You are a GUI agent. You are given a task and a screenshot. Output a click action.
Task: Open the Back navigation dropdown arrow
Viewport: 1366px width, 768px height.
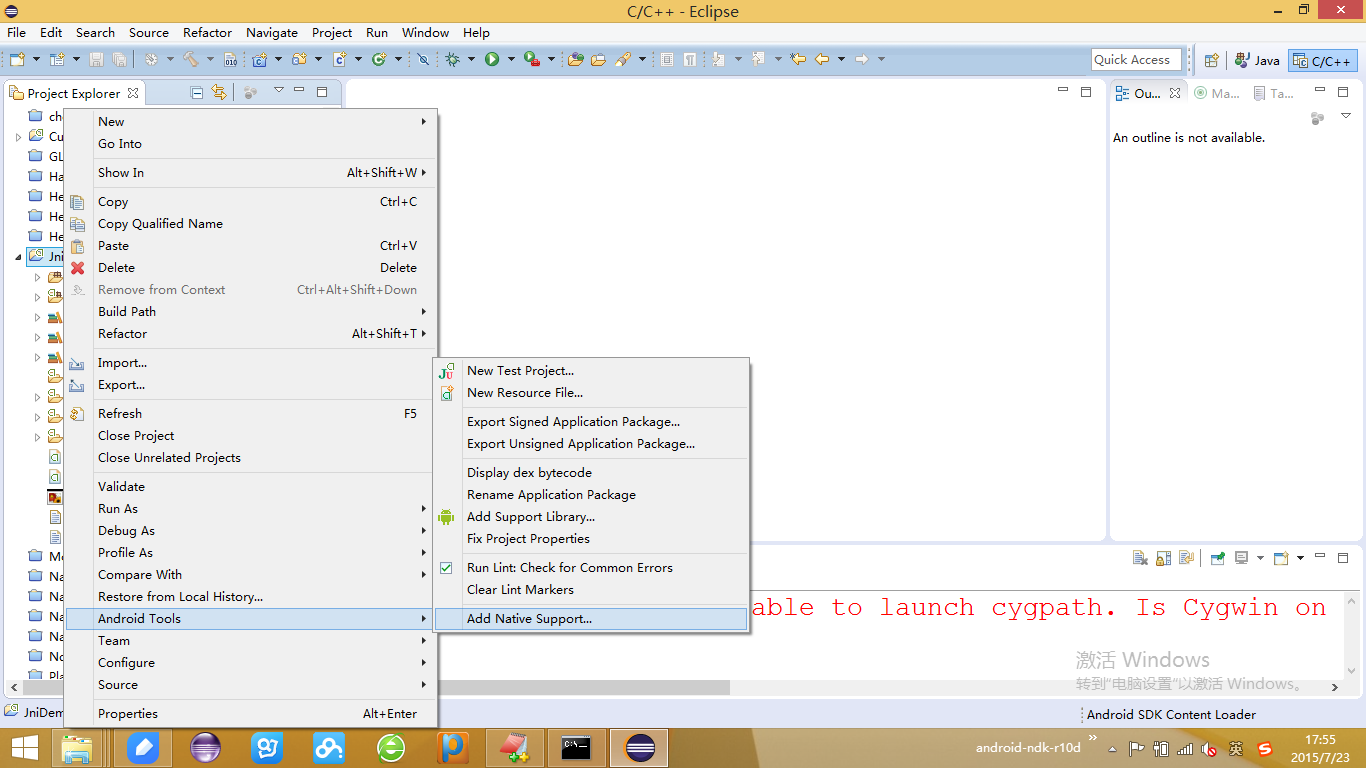click(x=841, y=59)
